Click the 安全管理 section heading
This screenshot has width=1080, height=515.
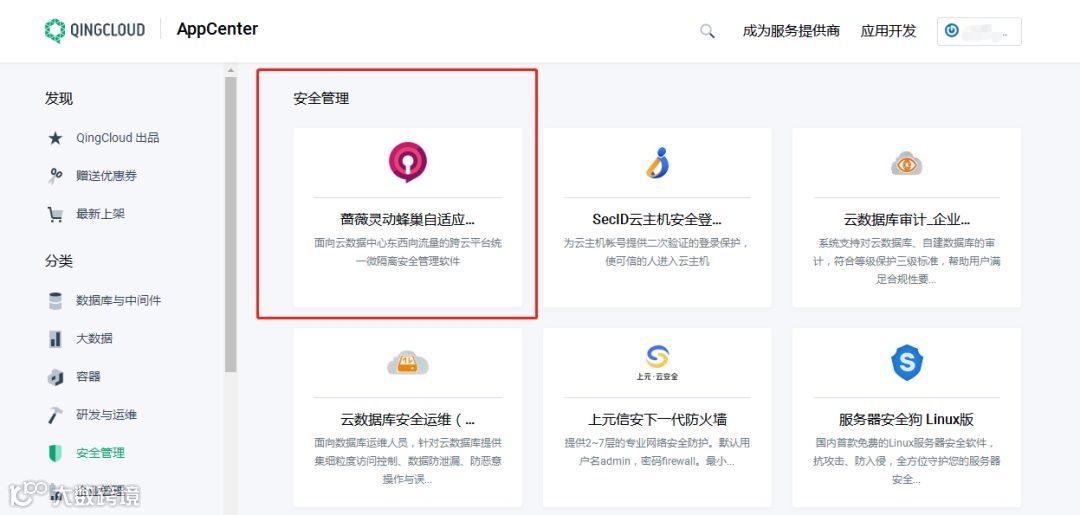coord(321,98)
